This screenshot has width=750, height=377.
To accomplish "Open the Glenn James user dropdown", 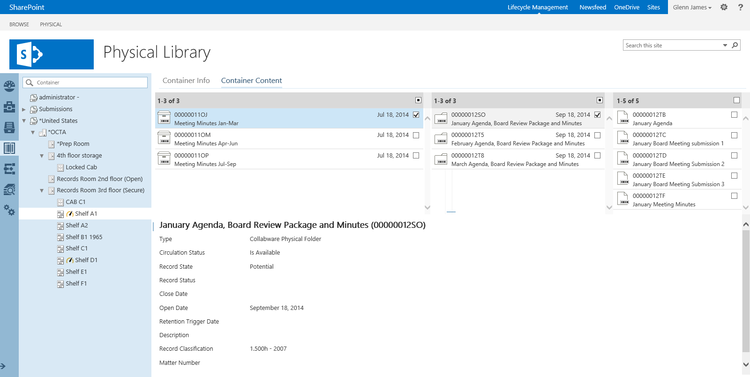I will tap(692, 7).
